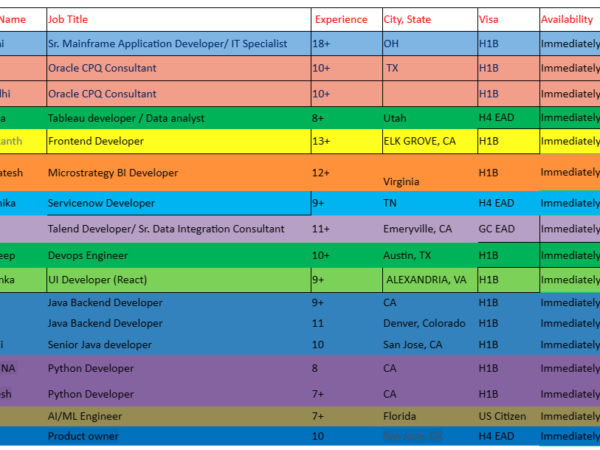Click the ELK GROVE, CA location cell
Image resolution: width=600 pixels, height=450 pixels.
pos(420,141)
